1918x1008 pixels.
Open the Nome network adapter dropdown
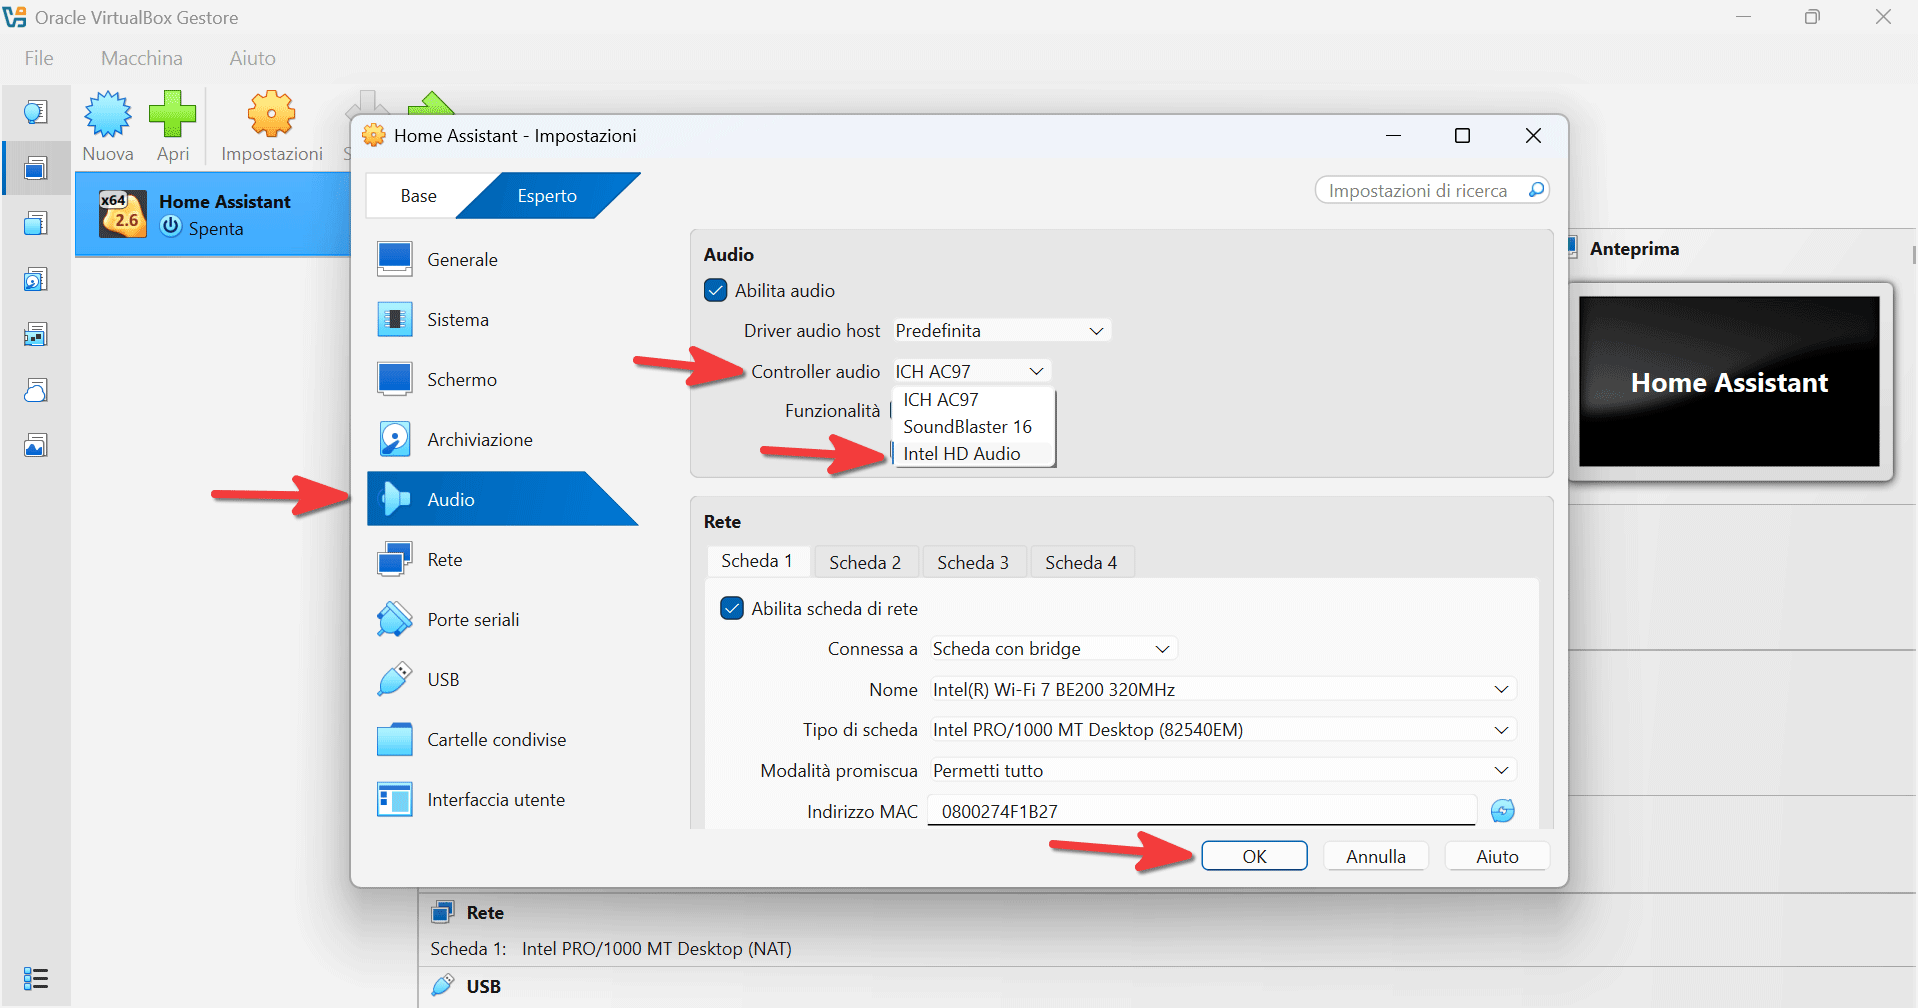click(x=1222, y=689)
